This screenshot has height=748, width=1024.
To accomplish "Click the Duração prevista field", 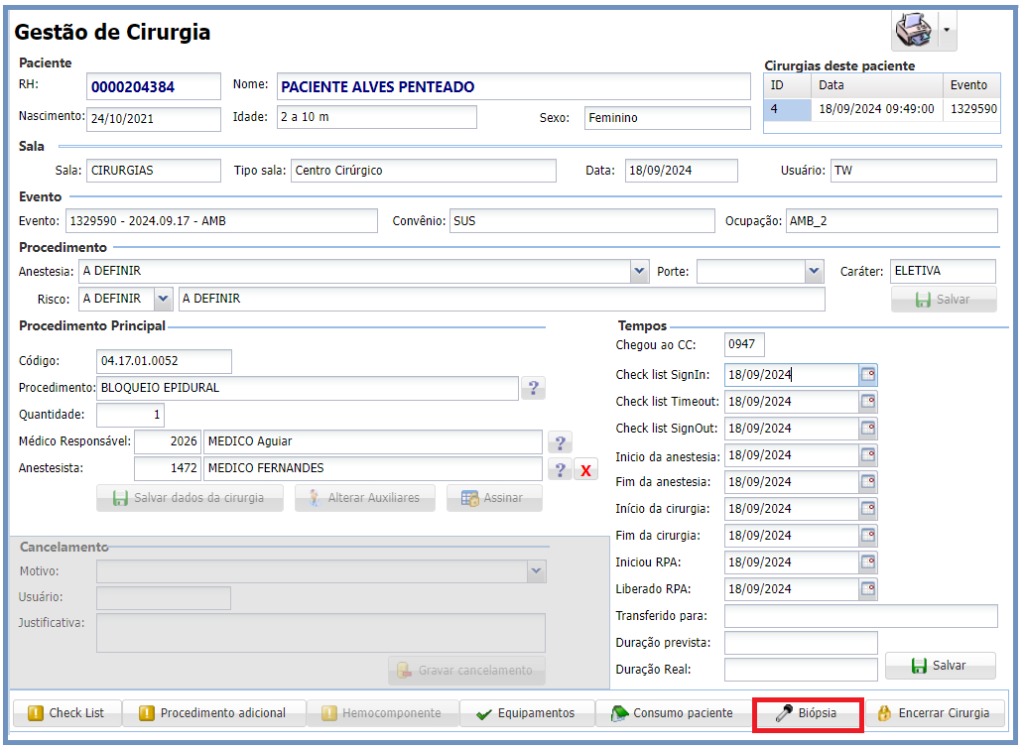I will tap(801, 643).
